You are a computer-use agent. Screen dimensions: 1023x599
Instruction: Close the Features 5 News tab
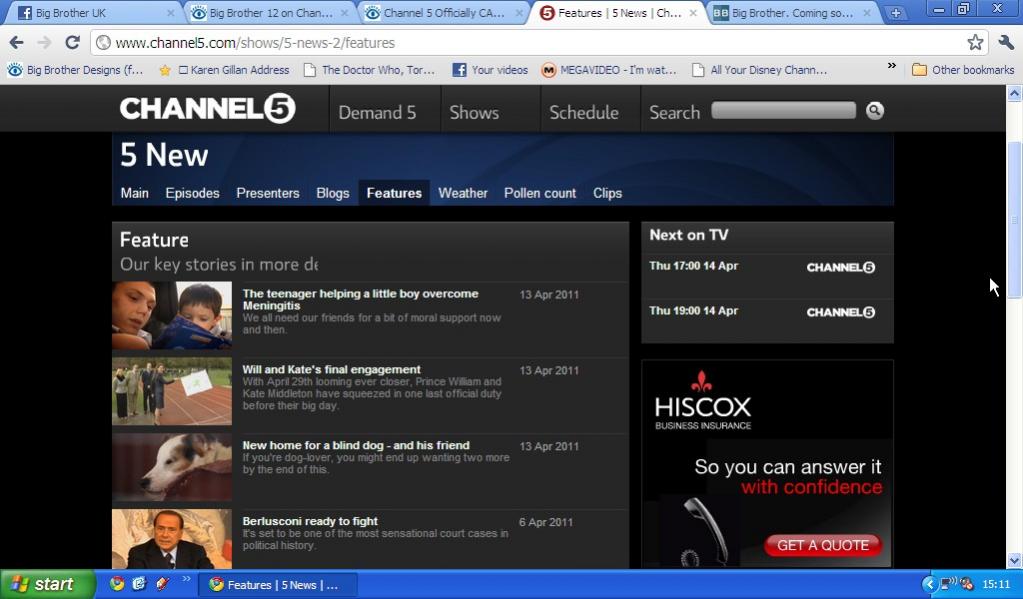click(x=693, y=13)
